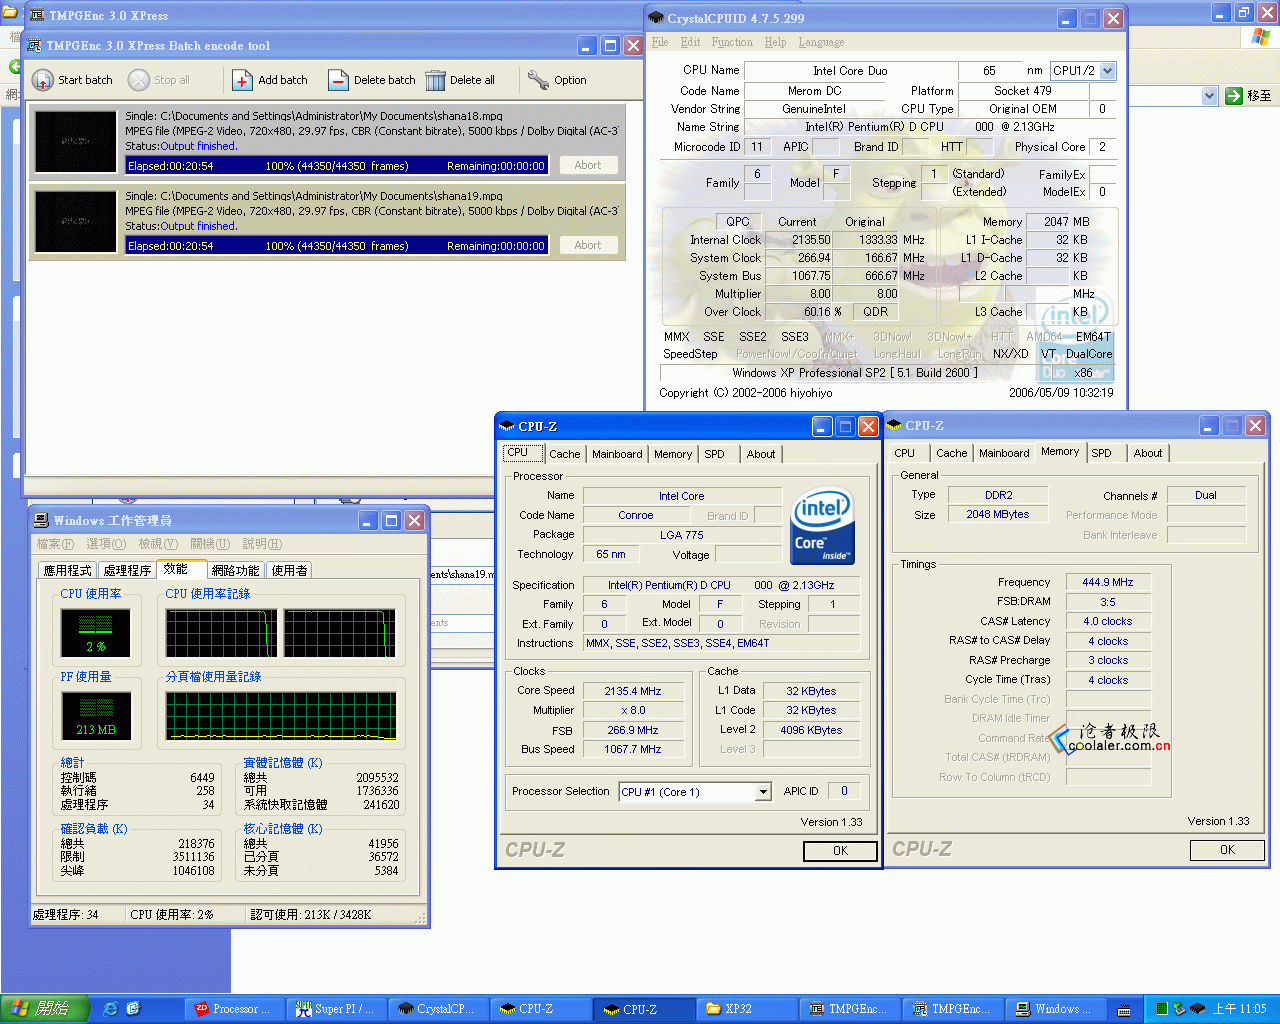This screenshot has width=1280, height=1024.
Task: Click green Task Manager CPU tray icon
Action: pyautogui.click(x=1161, y=1009)
